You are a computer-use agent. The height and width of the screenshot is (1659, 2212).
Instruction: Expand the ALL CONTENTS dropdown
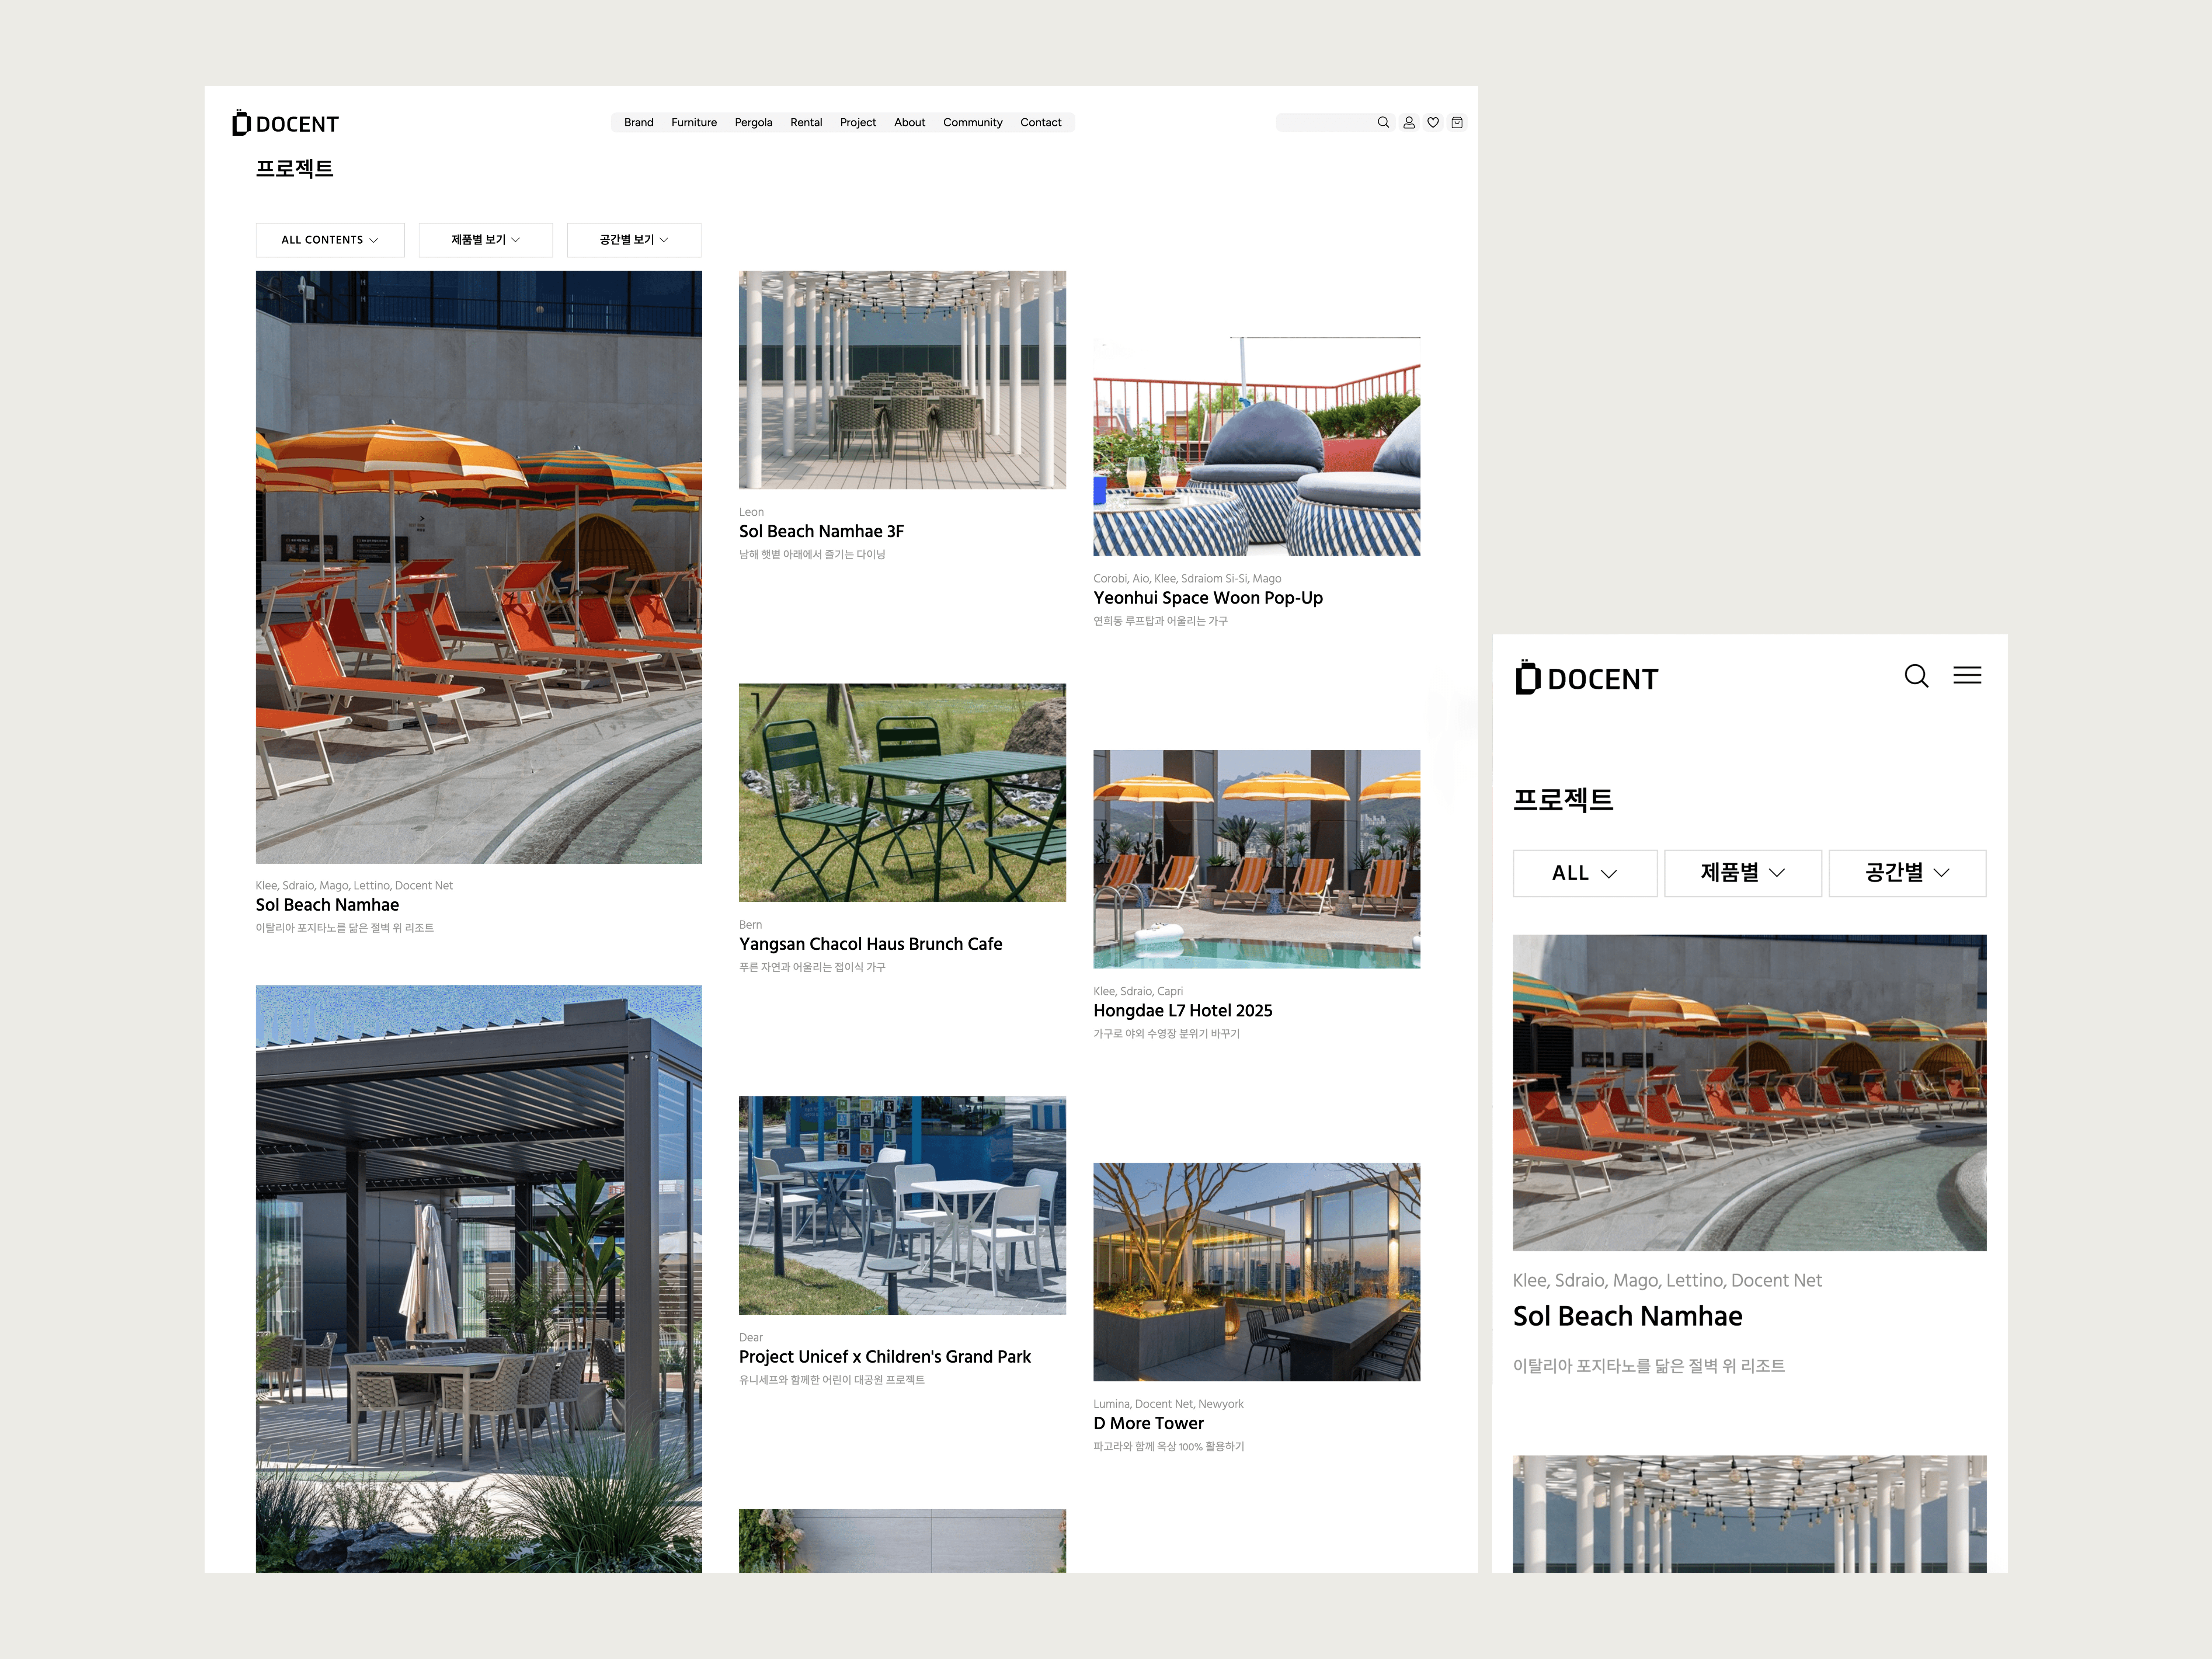(x=330, y=240)
